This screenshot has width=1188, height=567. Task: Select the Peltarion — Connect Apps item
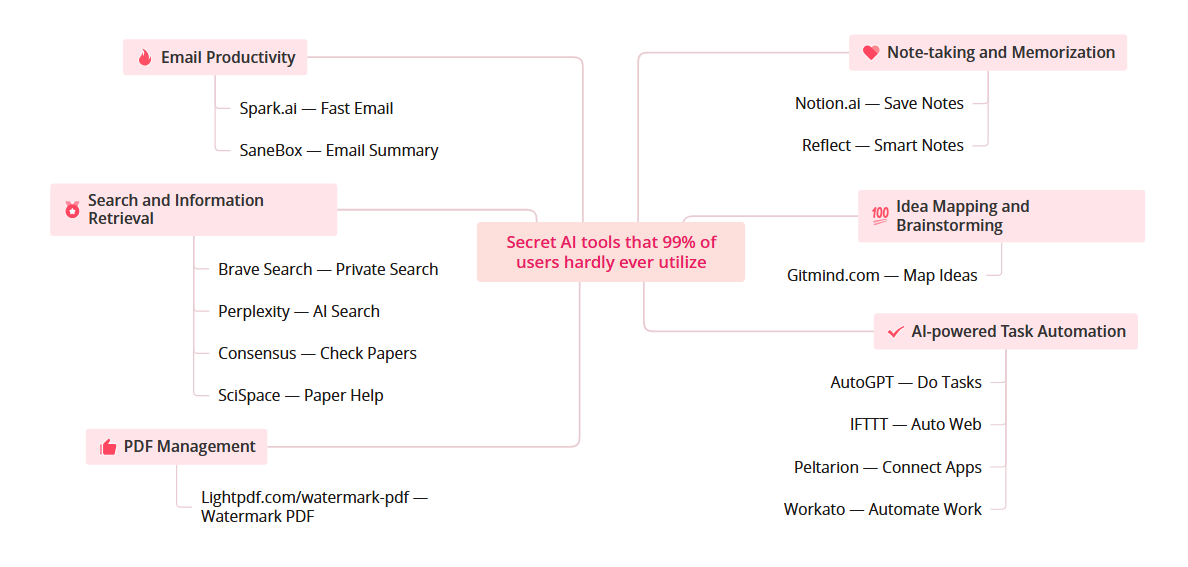click(888, 467)
